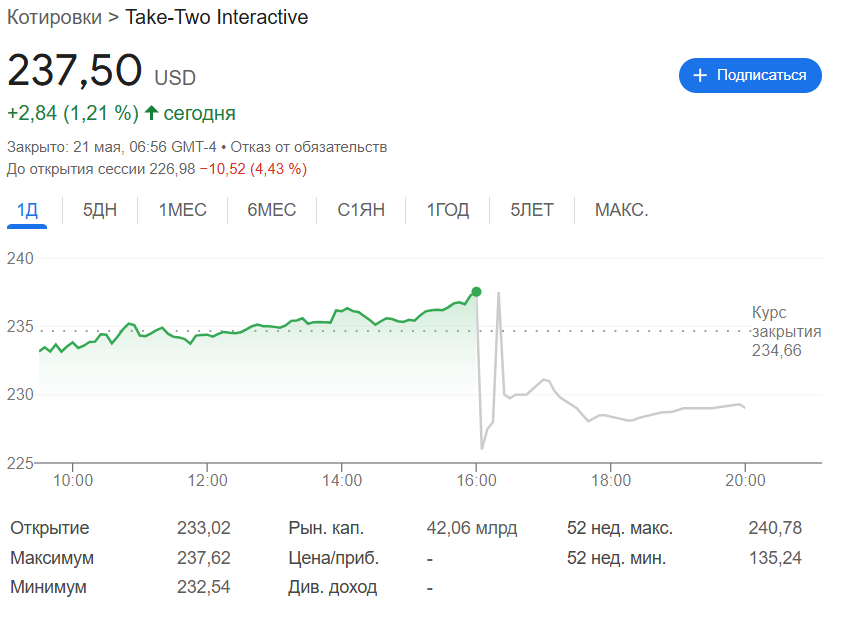Switch to the 5ДН time range tab
The width and height of the screenshot is (868, 622).
pos(100,210)
